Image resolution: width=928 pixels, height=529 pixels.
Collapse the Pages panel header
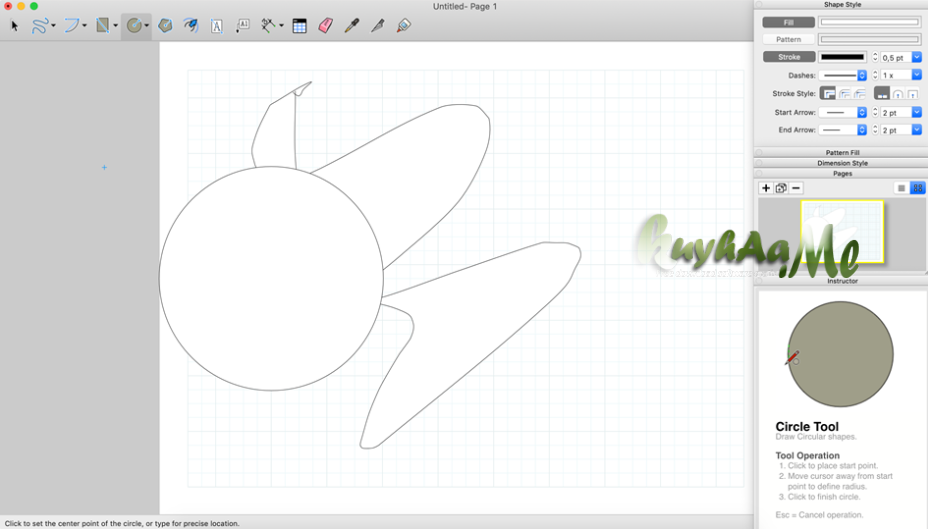click(842, 174)
